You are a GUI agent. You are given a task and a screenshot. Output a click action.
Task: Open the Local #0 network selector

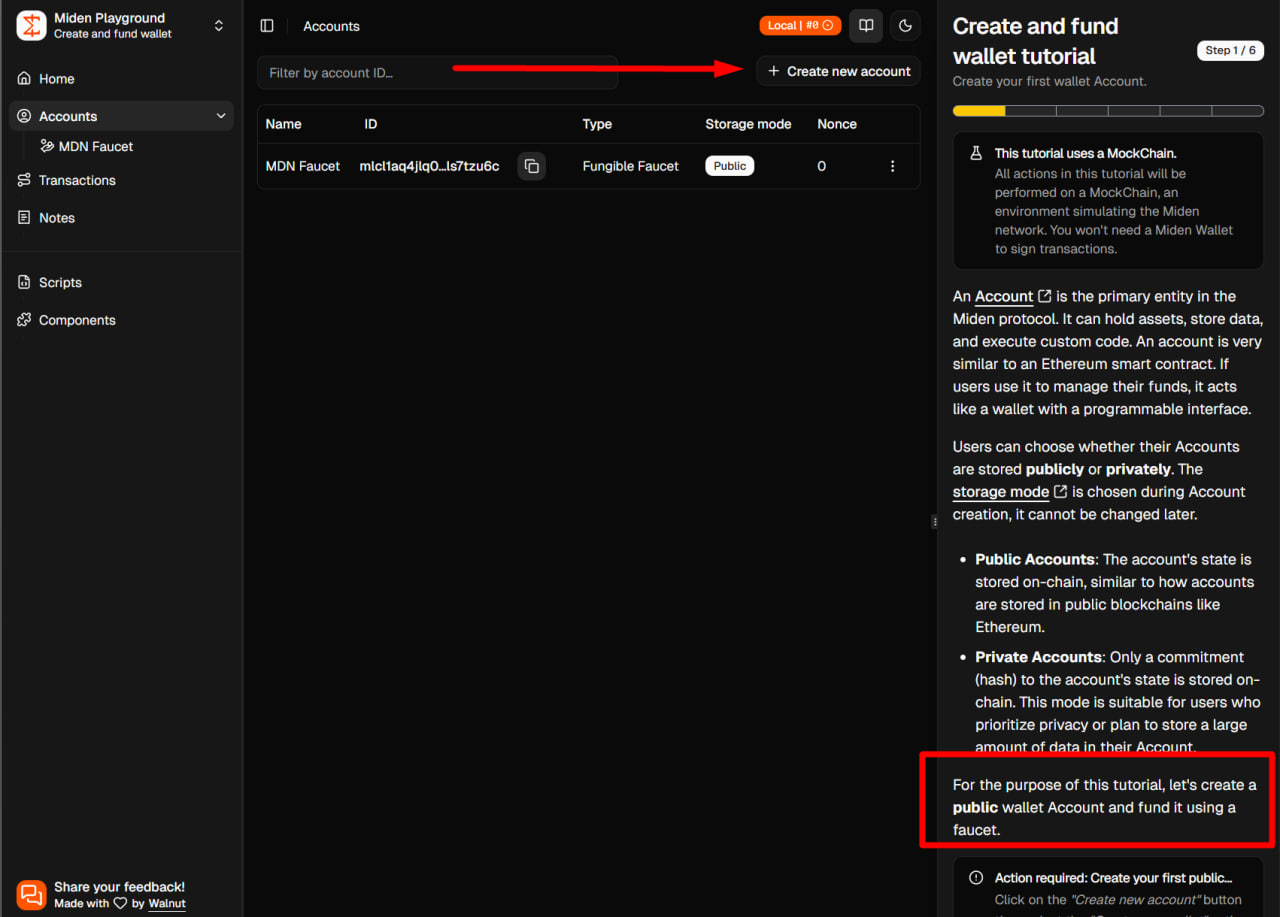(800, 26)
